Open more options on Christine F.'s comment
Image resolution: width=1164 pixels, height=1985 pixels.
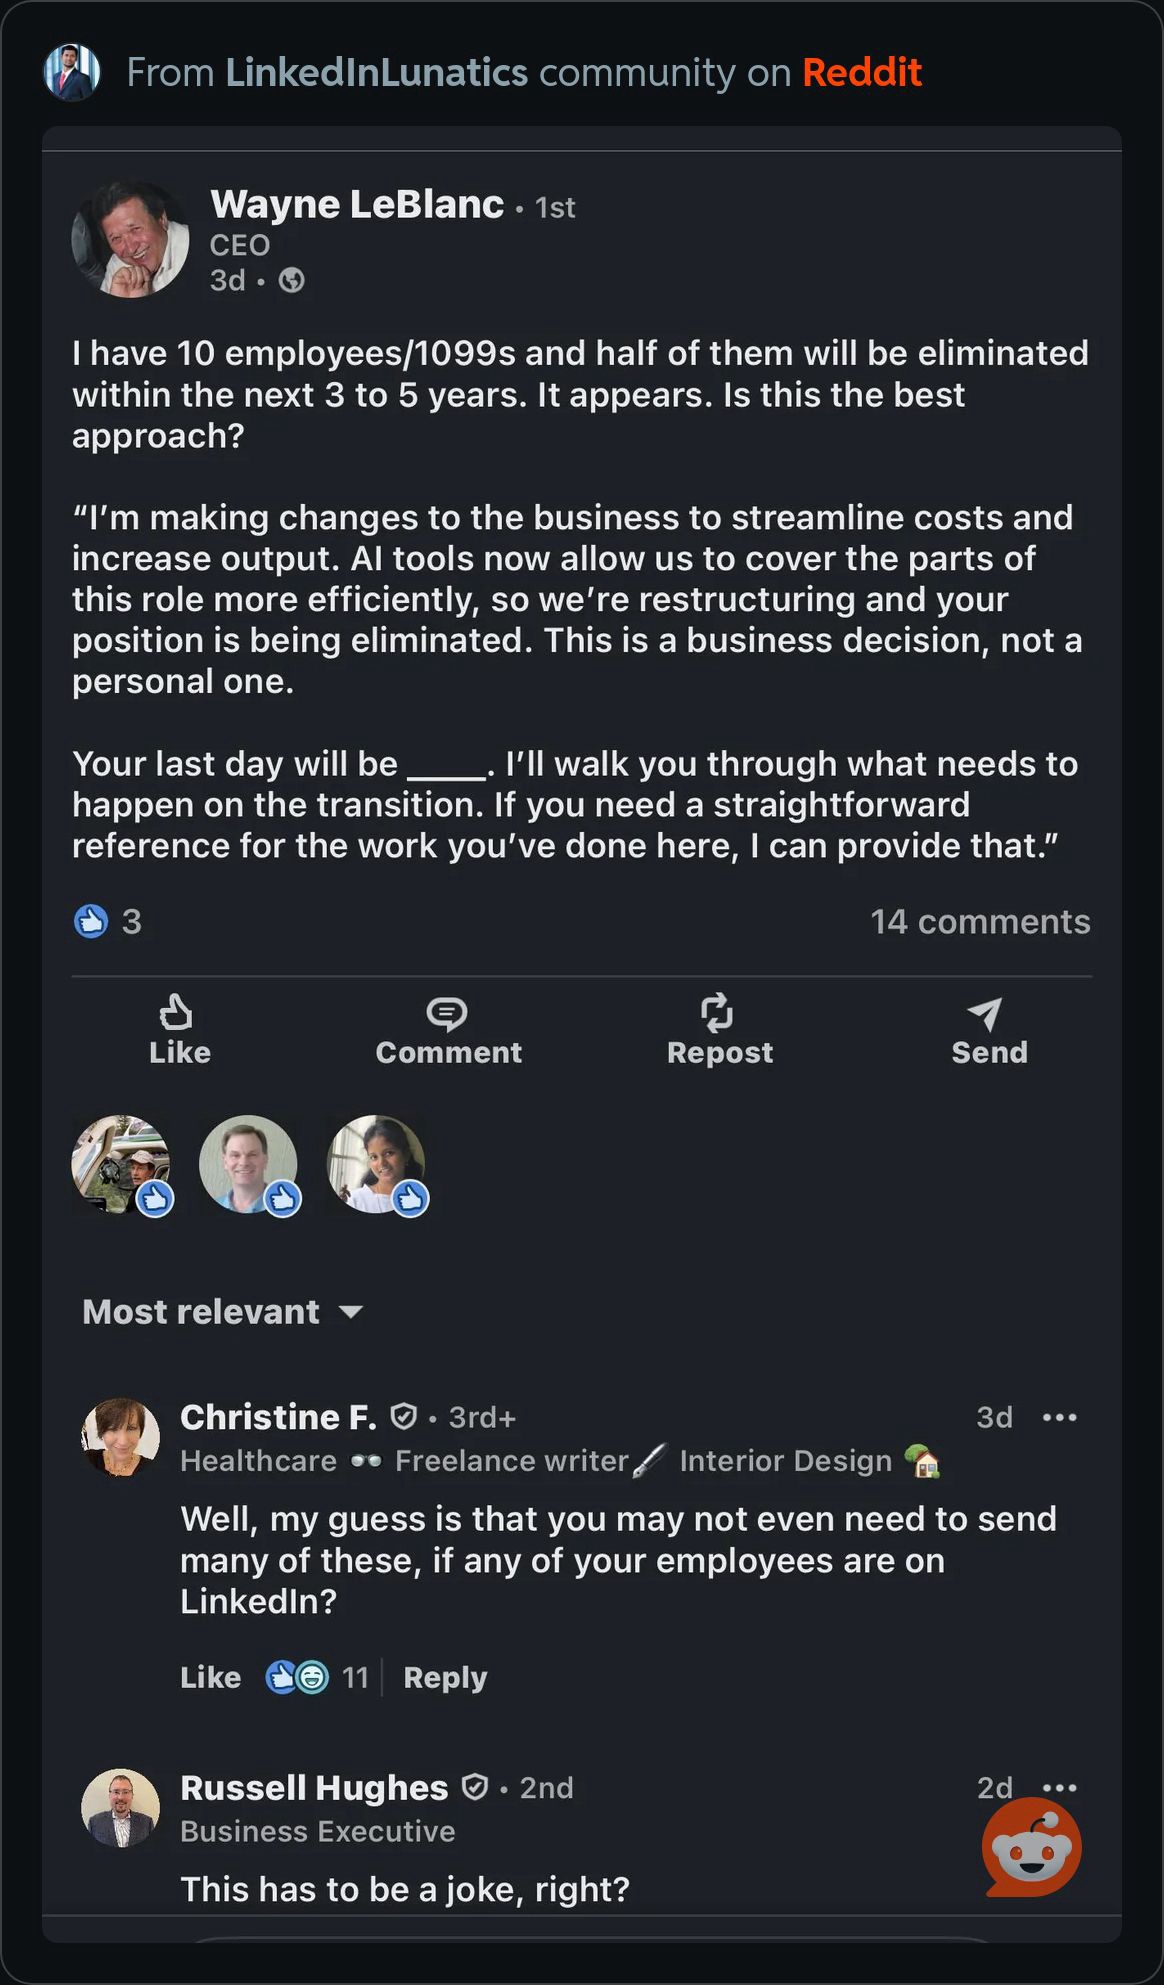tap(1060, 1417)
